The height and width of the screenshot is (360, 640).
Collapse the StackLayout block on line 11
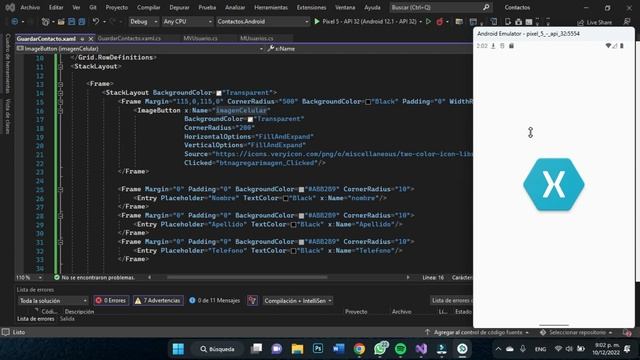tap(60, 67)
